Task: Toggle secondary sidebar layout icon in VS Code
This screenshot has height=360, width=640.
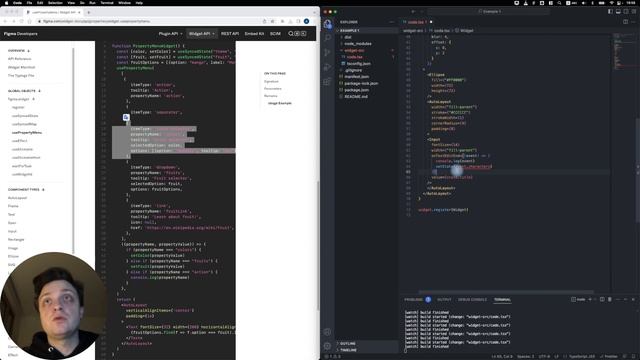Action: tap(626, 11)
